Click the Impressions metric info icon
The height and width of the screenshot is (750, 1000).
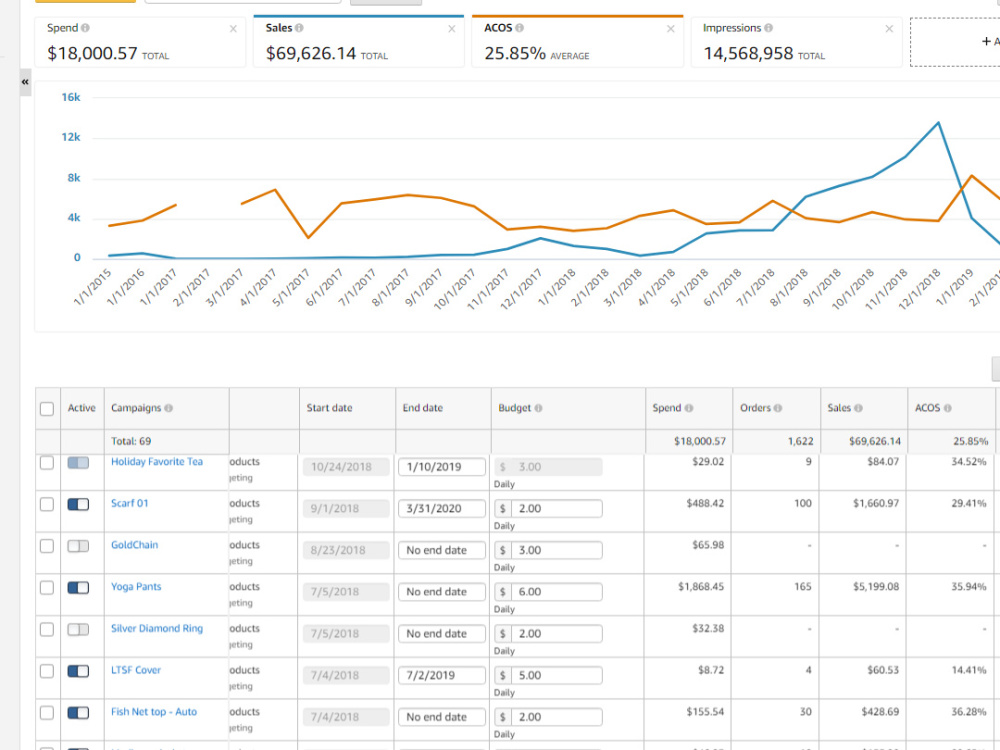click(768, 28)
